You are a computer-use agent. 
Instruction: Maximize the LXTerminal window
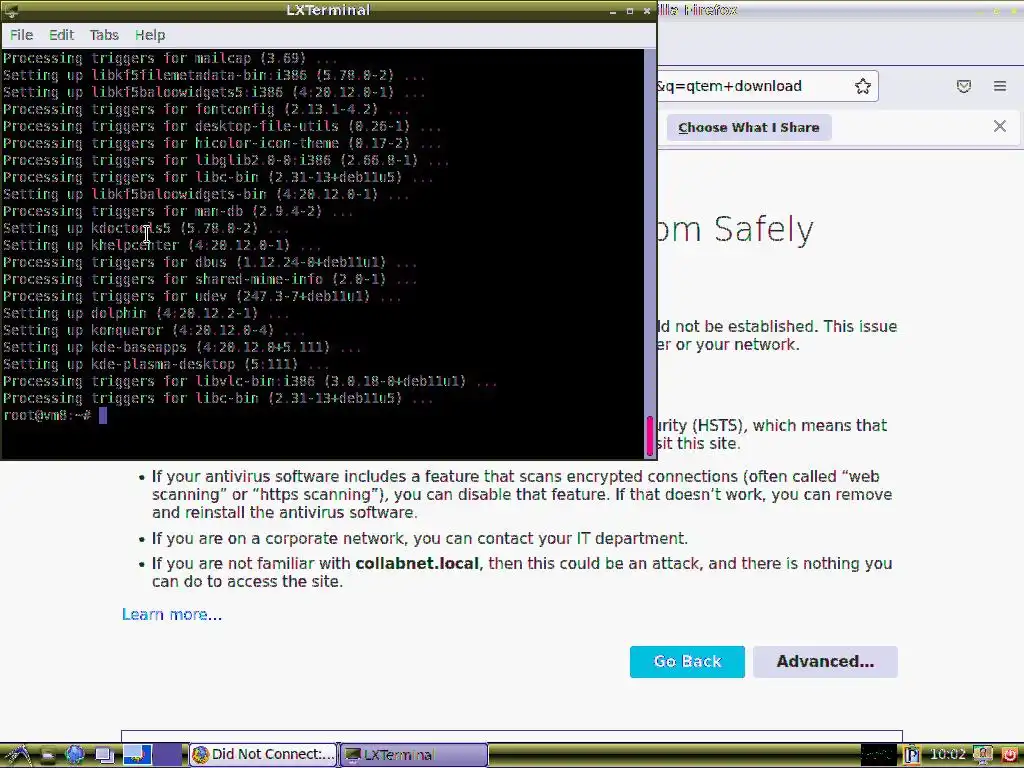[630, 11]
